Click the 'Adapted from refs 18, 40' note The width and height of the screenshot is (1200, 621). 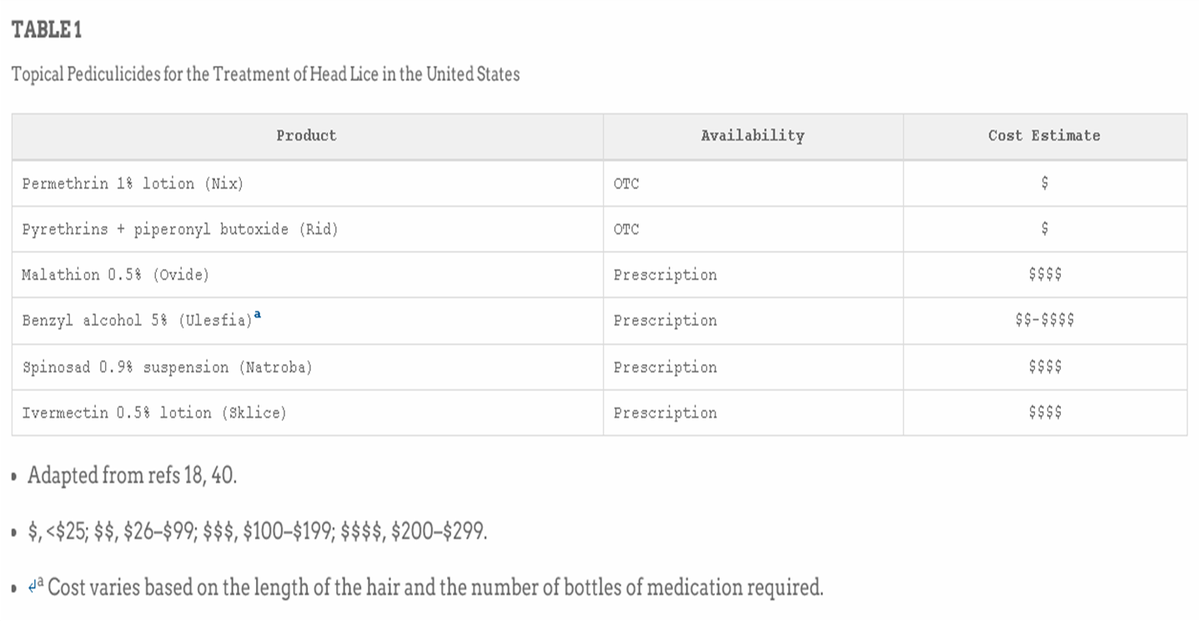(132, 475)
